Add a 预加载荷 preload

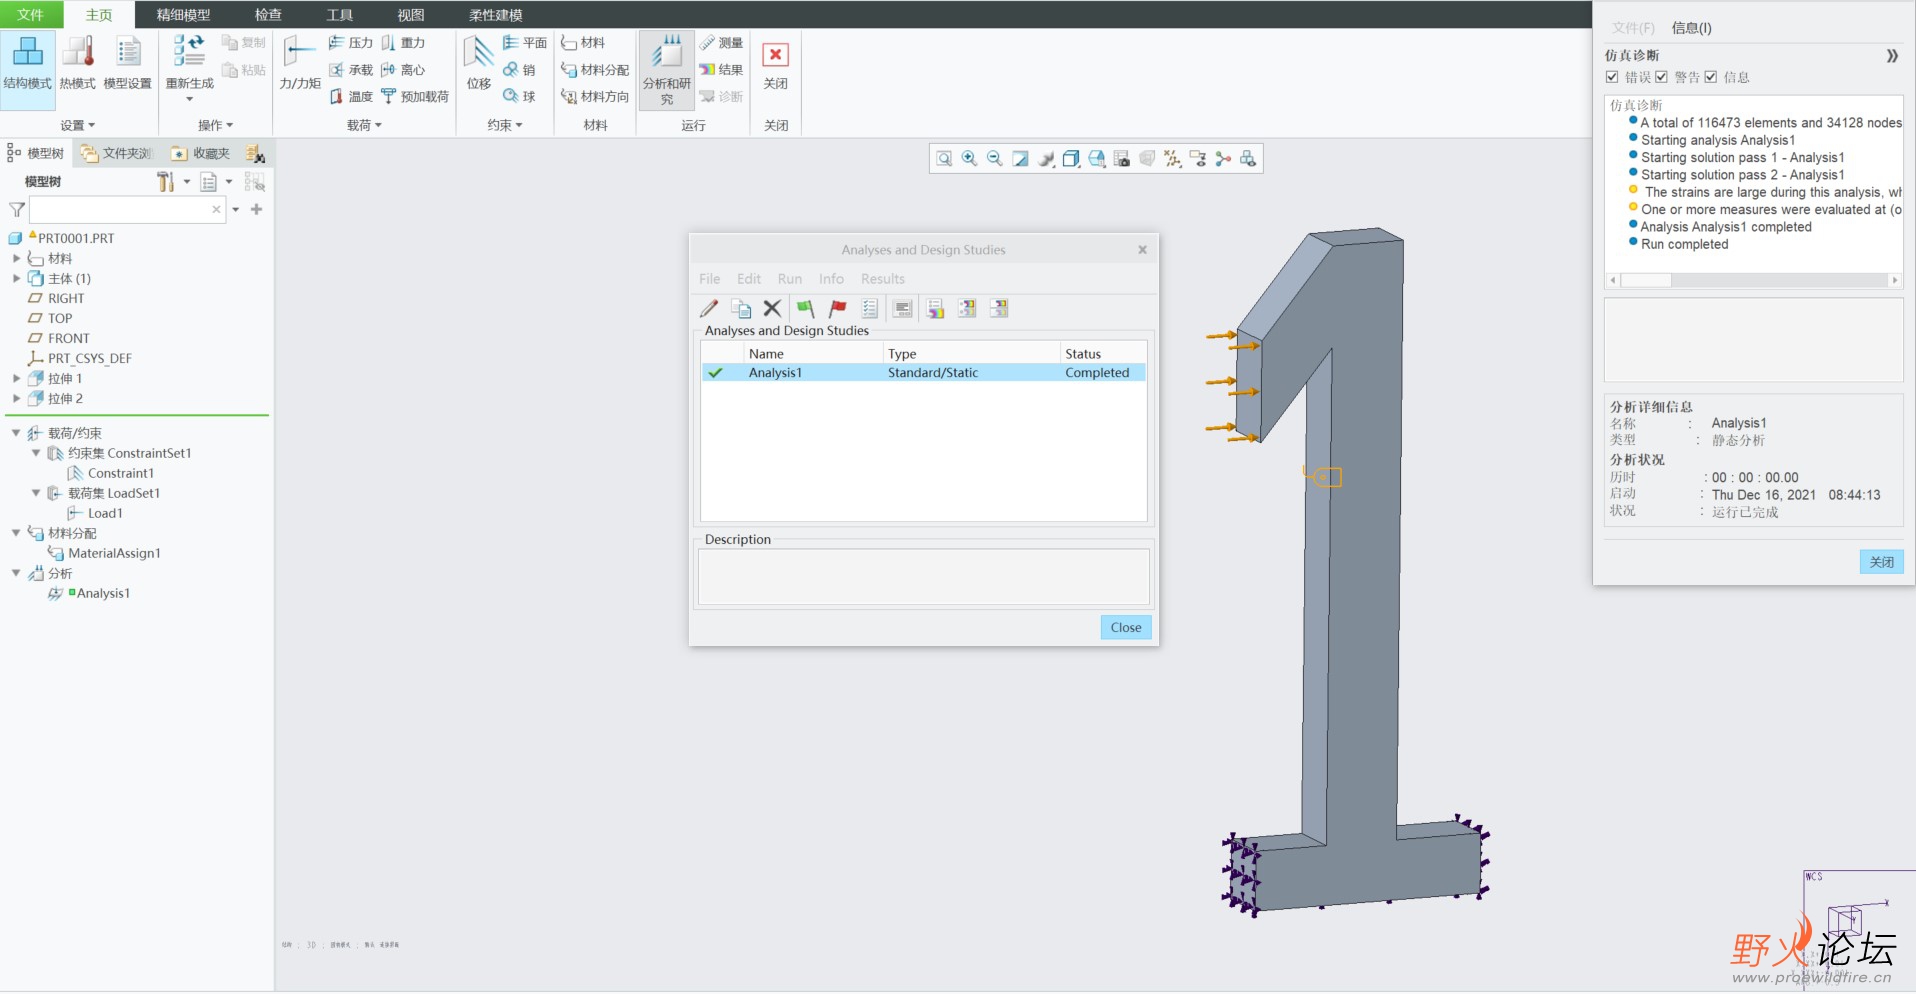point(414,96)
